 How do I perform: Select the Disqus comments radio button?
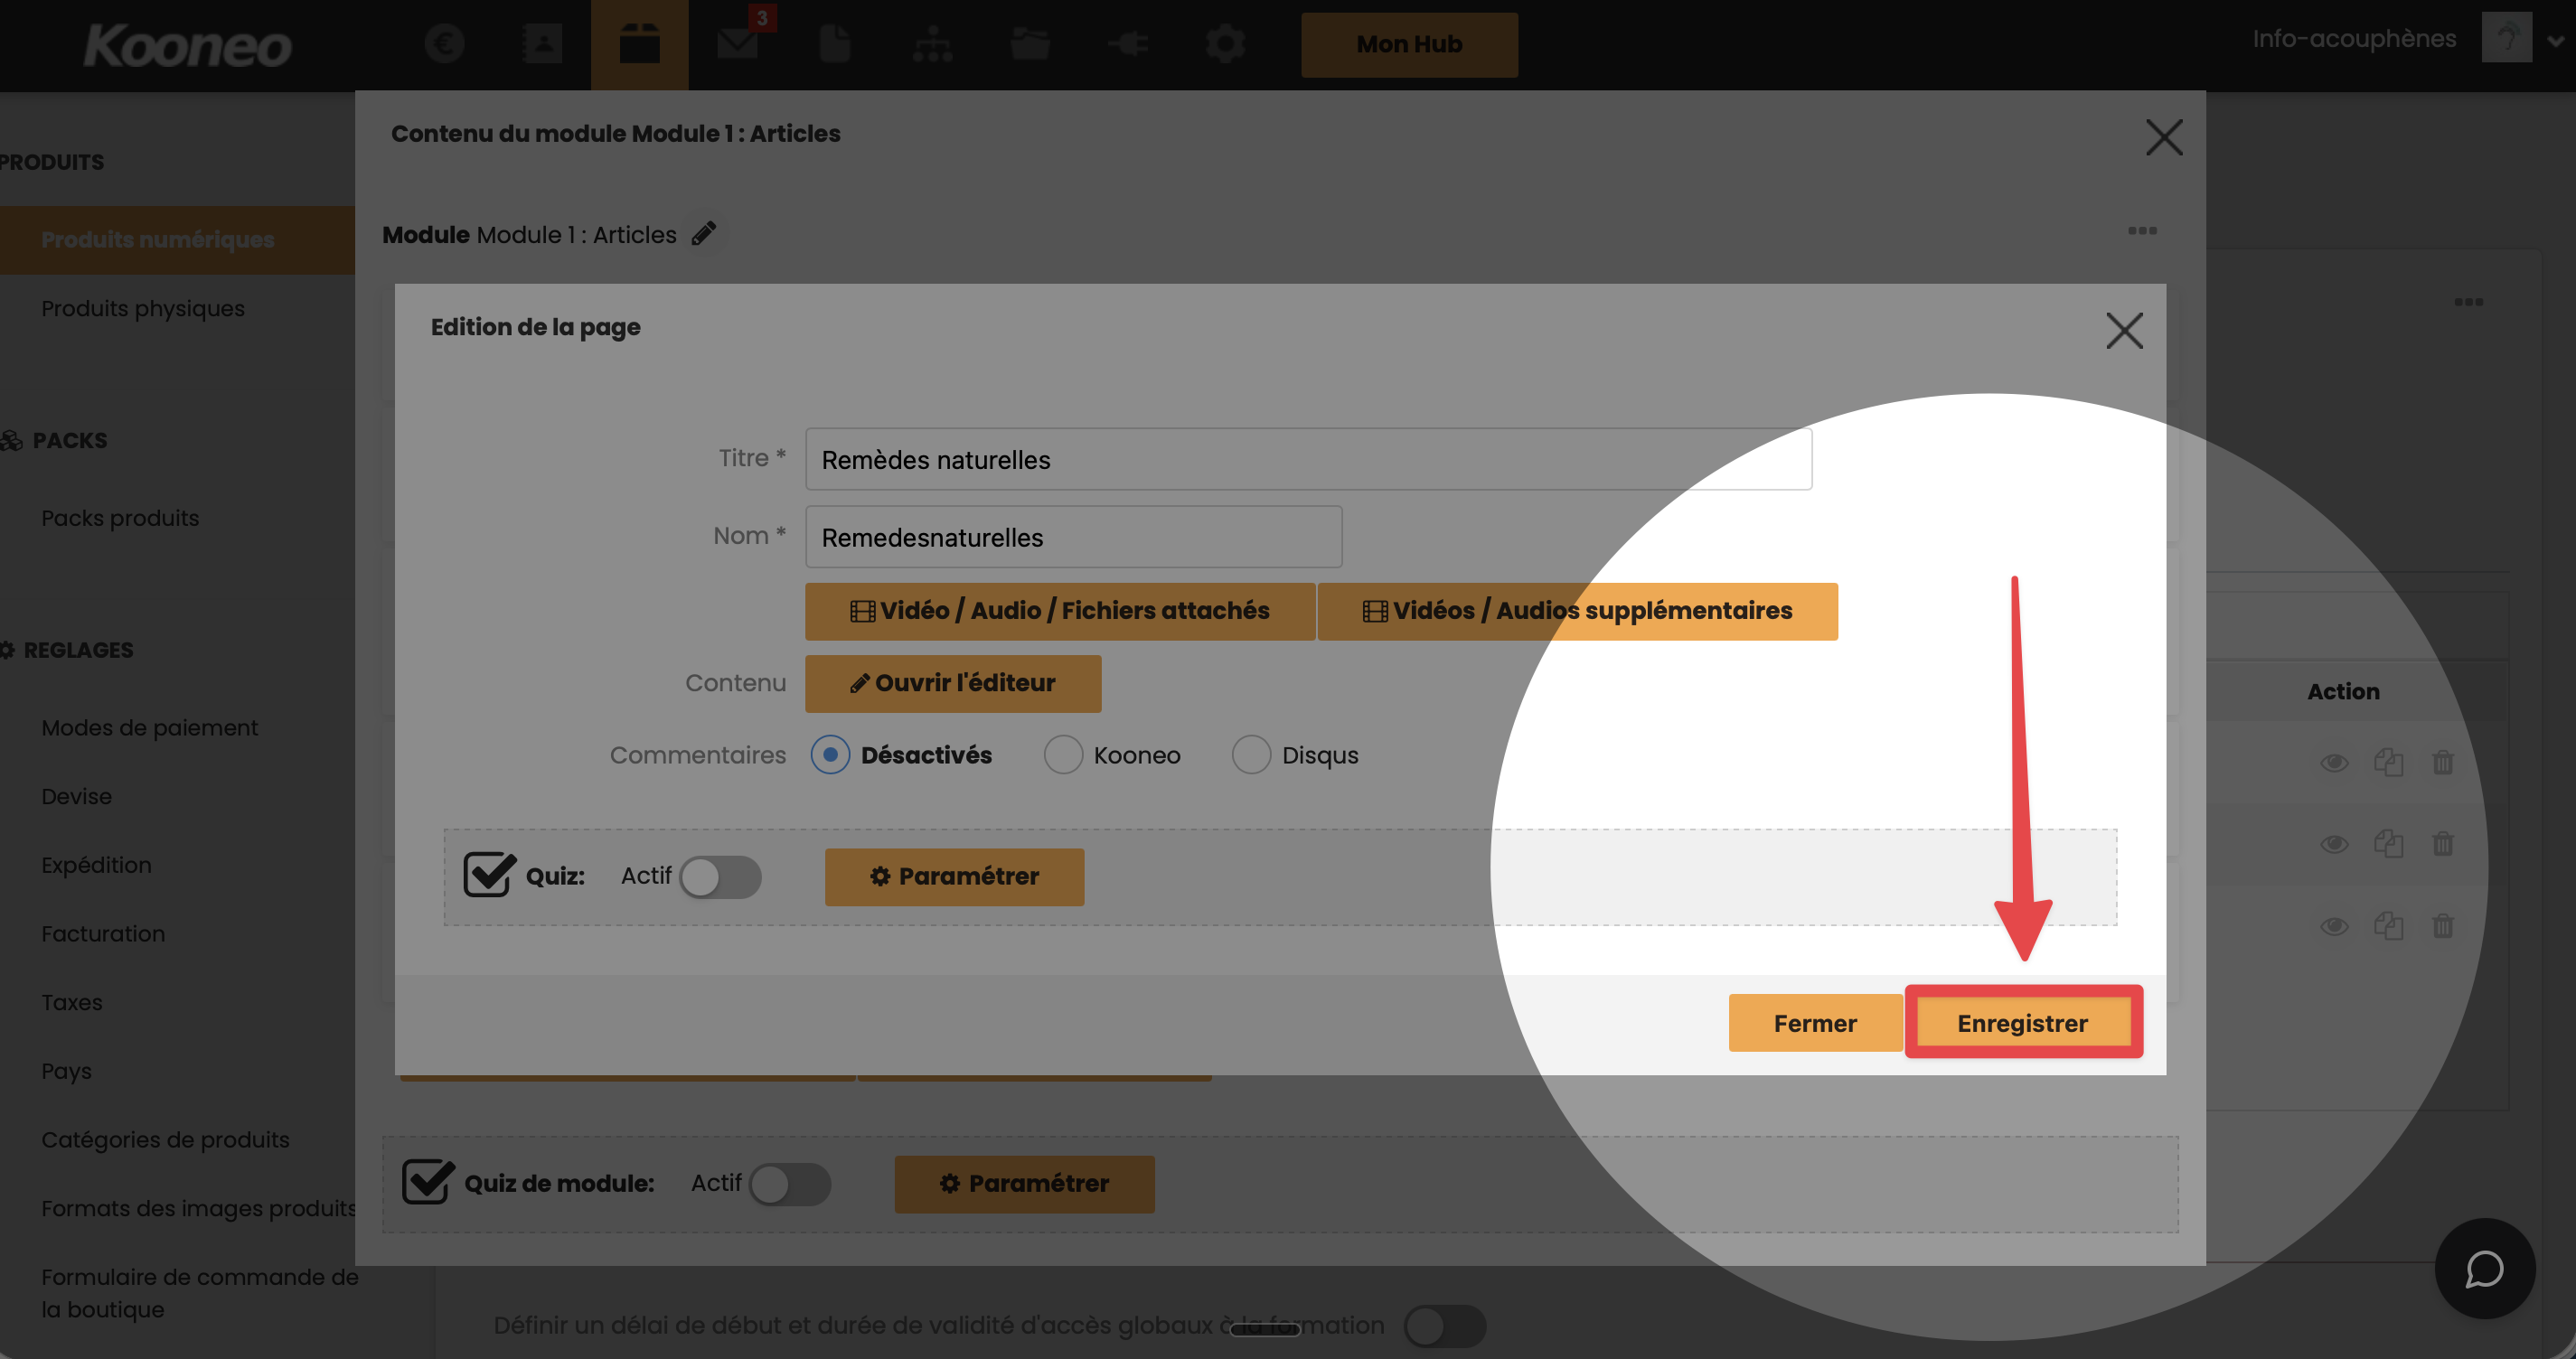[x=1251, y=755]
